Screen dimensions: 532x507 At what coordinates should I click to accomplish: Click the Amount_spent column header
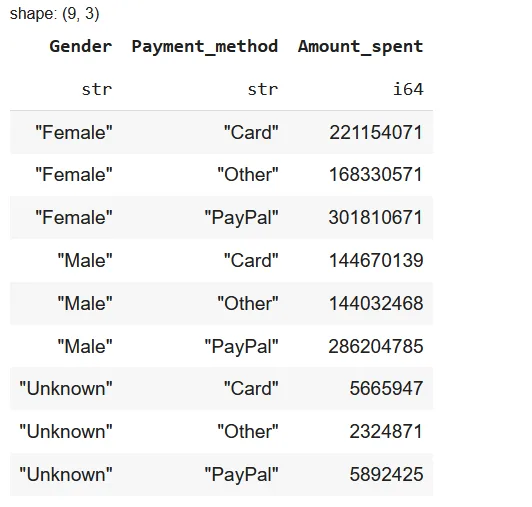pyautogui.click(x=361, y=47)
